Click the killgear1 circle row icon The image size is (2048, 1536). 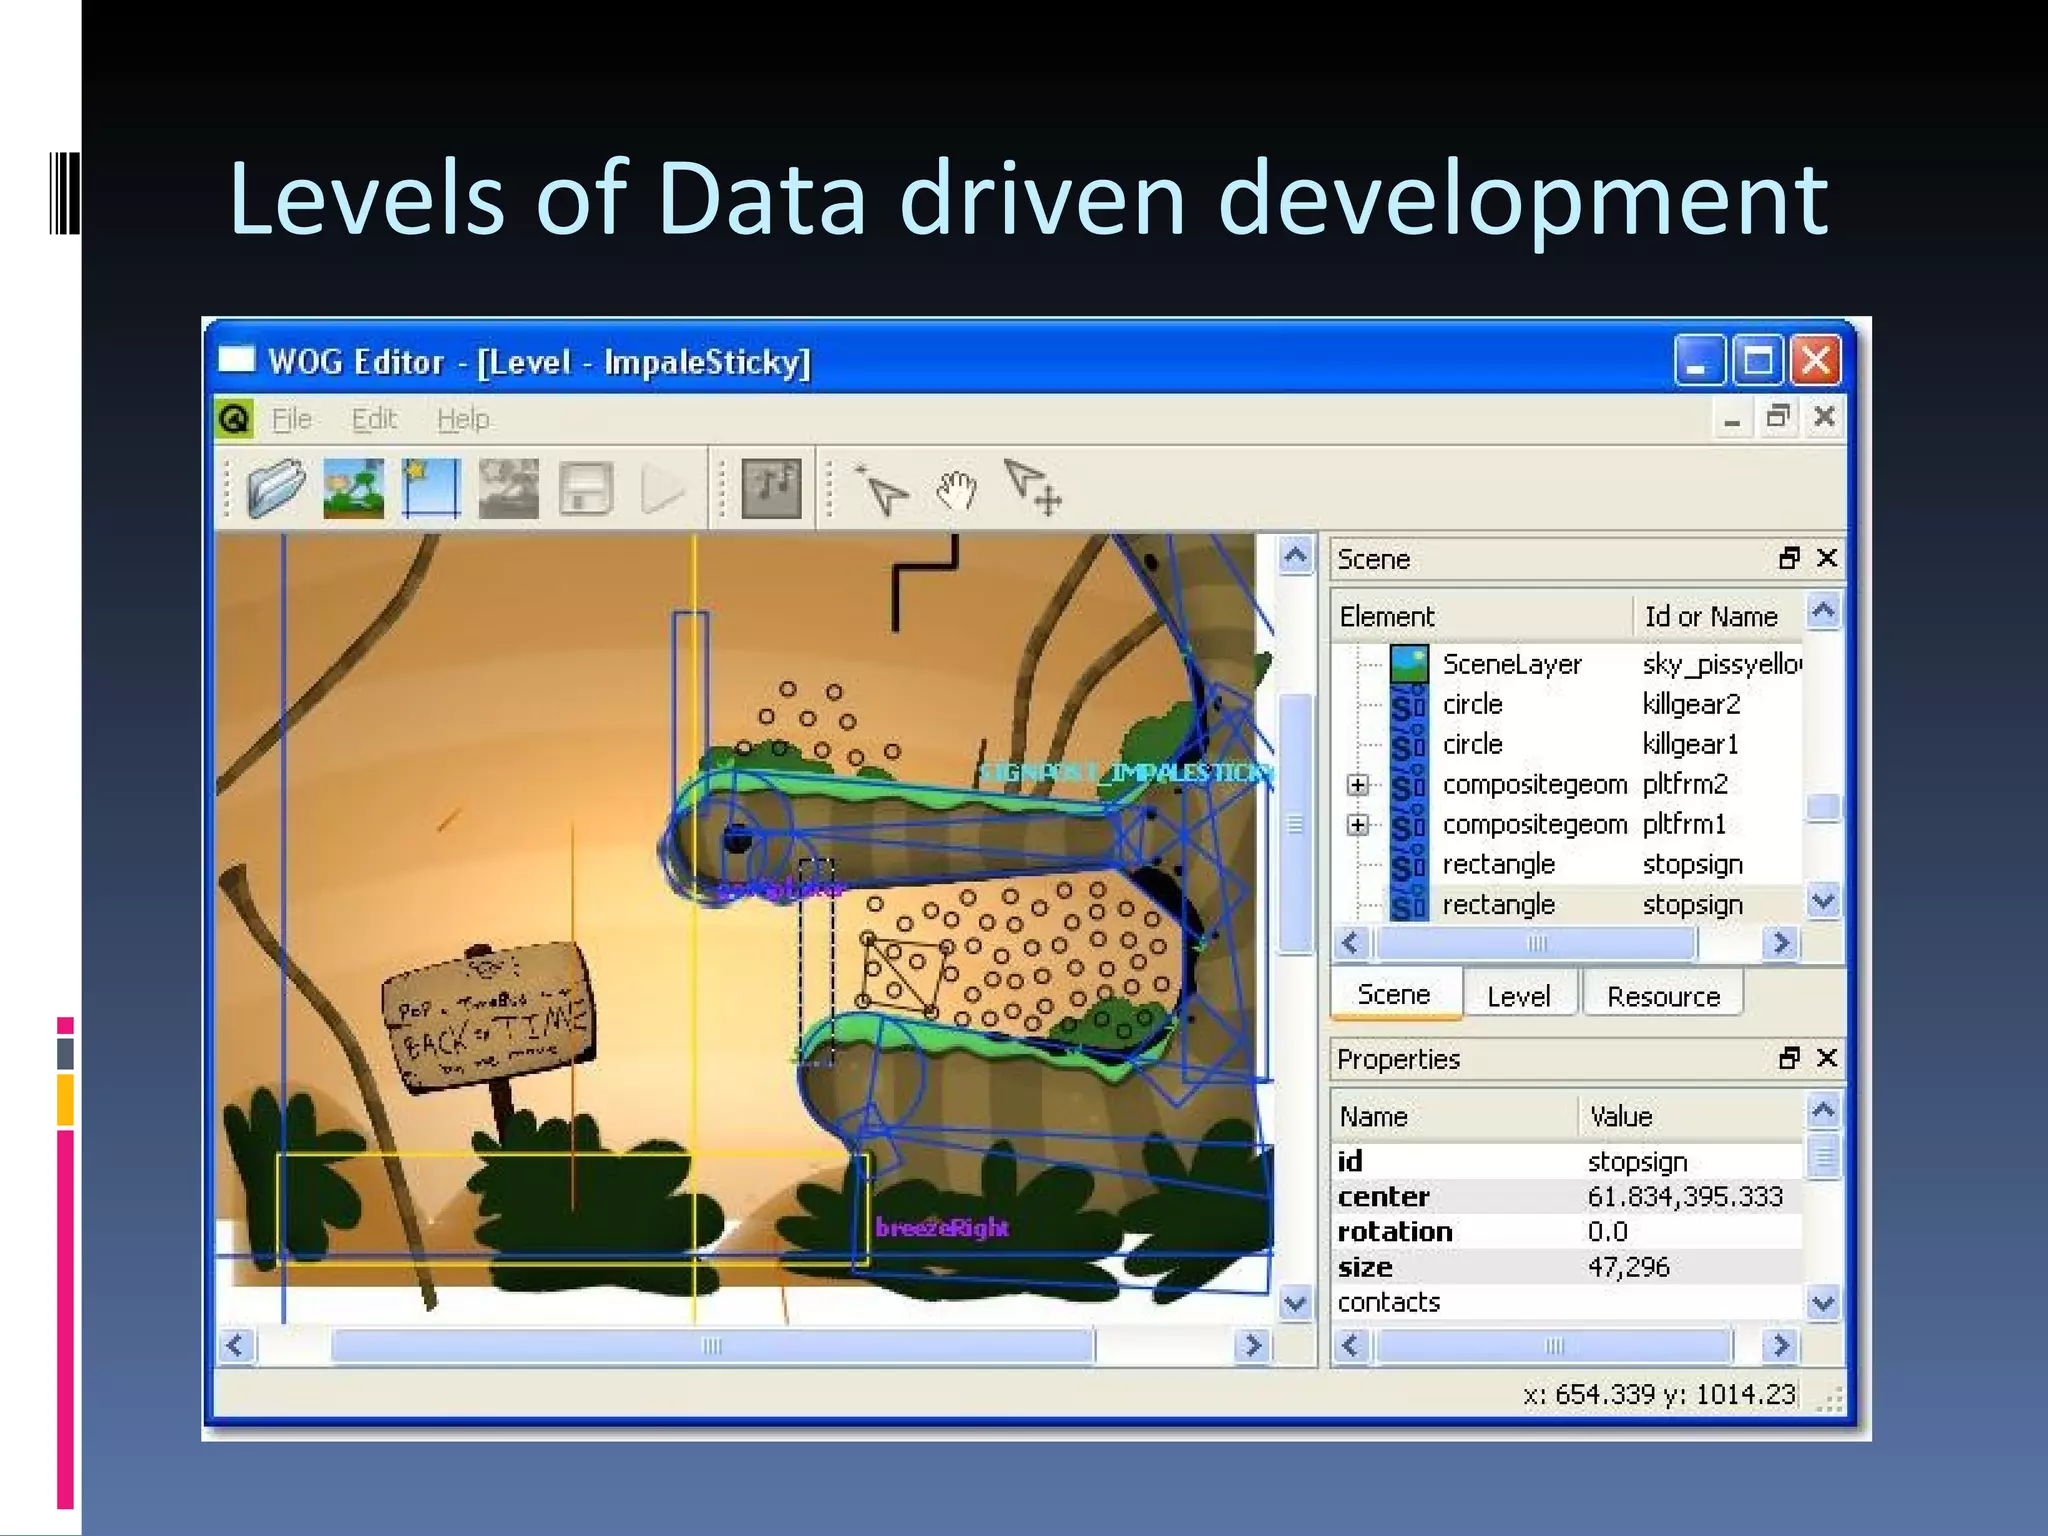pos(1409,744)
